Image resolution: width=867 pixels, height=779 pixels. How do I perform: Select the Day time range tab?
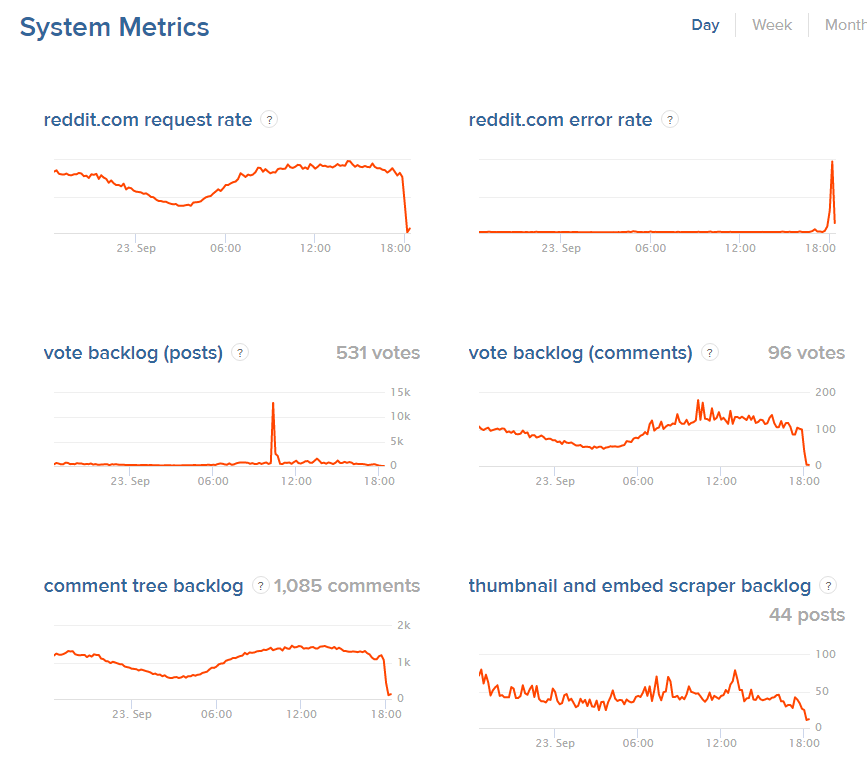[x=705, y=25]
